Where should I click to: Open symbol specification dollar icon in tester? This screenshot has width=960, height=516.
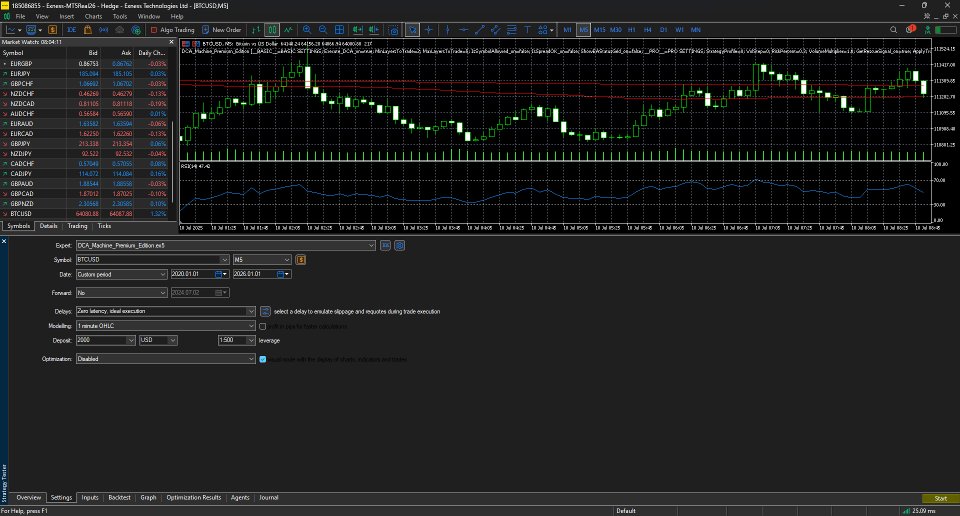[x=301, y=260]
